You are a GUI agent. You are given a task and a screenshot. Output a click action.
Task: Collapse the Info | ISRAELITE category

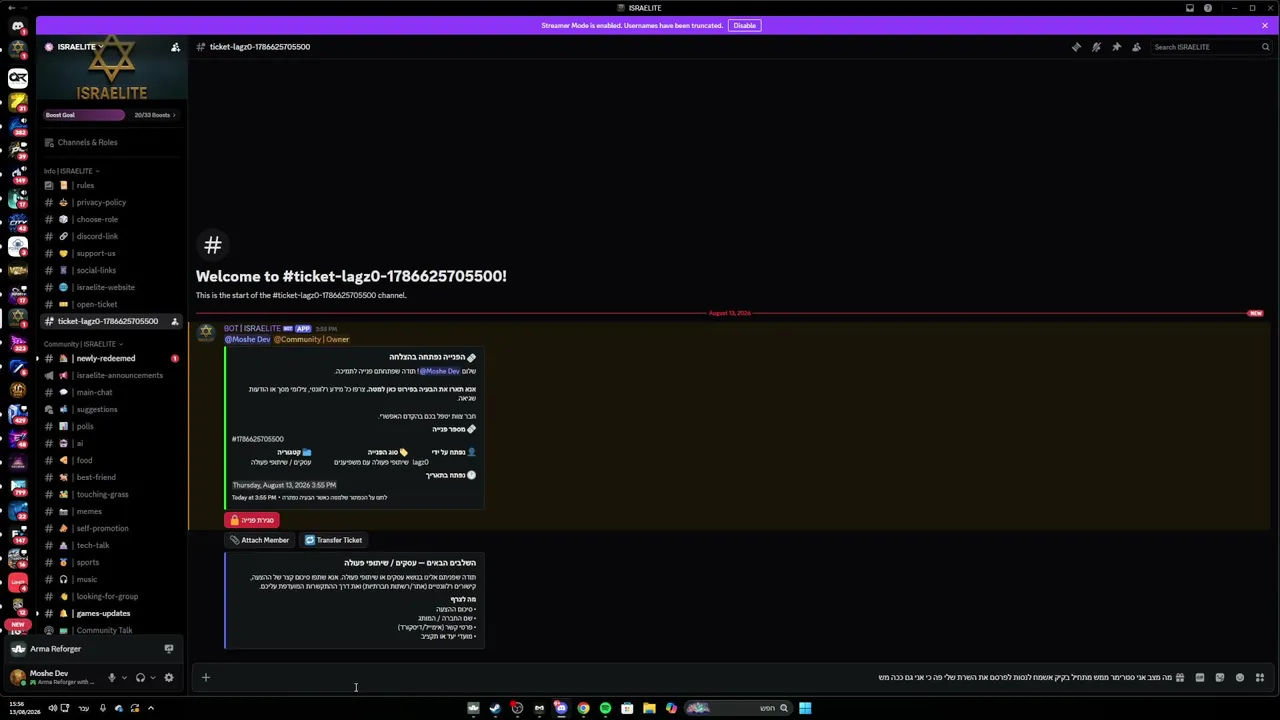point(70,171)
